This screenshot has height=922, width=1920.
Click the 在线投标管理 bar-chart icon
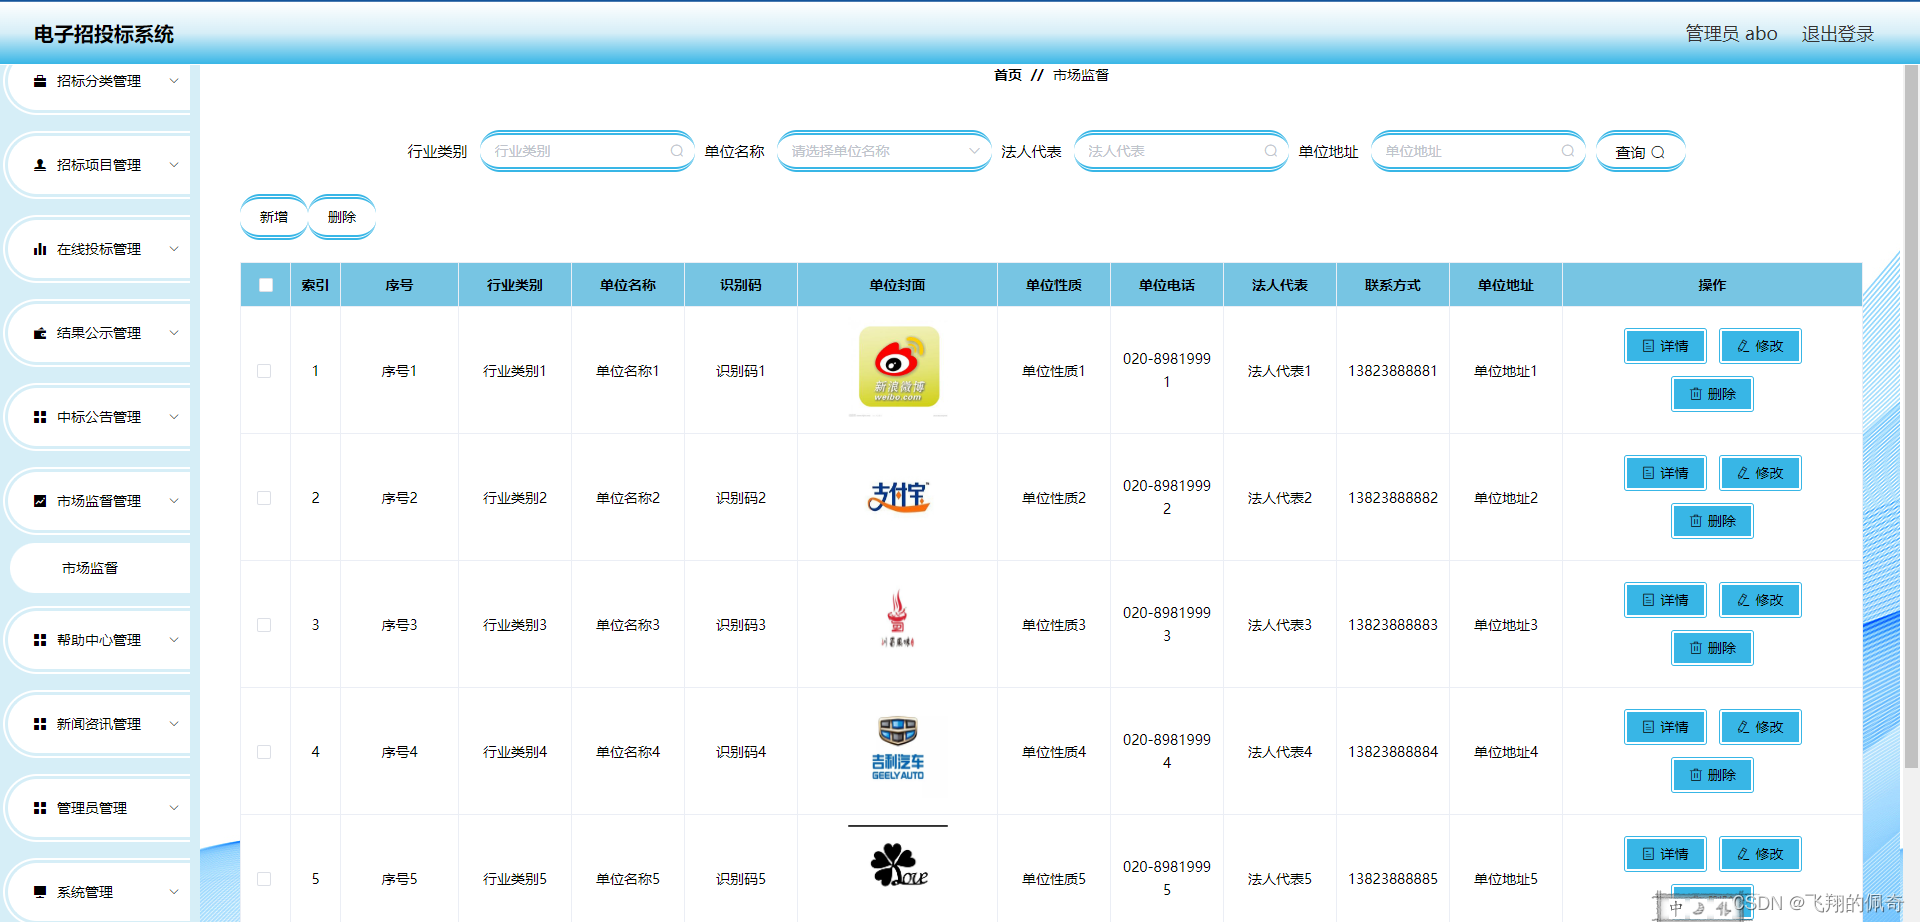40,248
